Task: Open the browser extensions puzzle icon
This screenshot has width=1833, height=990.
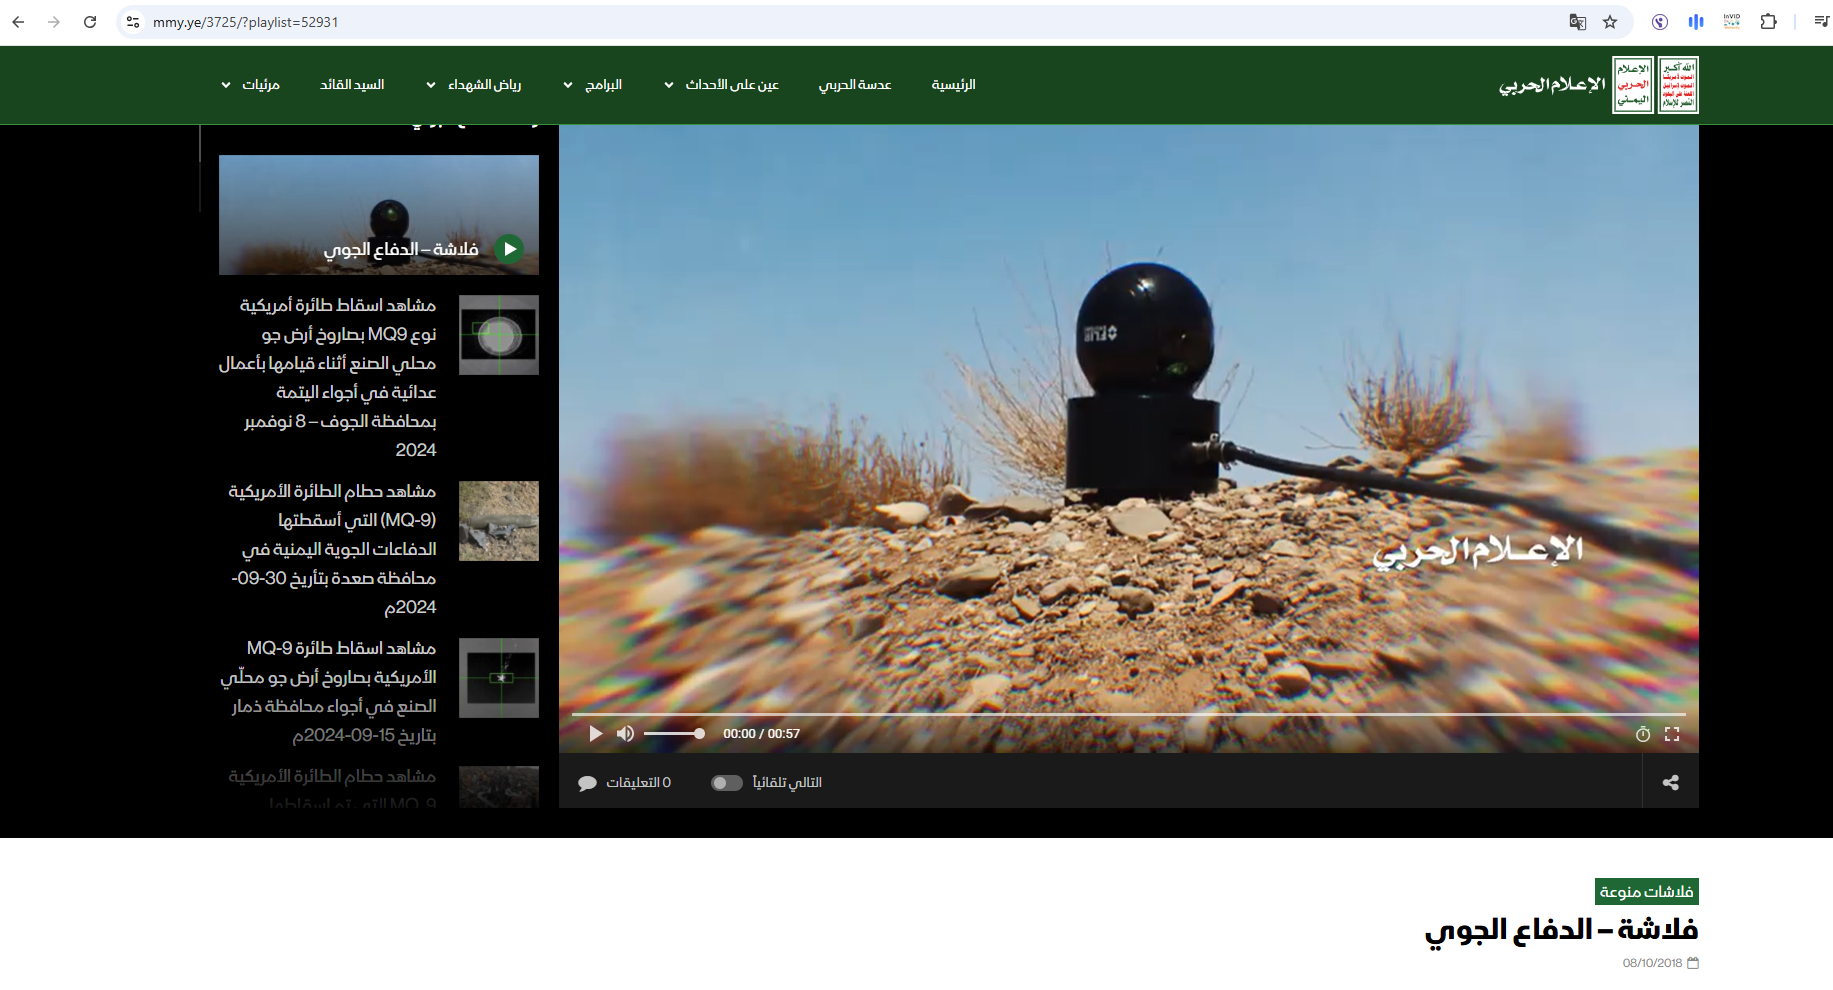Action: pos(1768,22)
